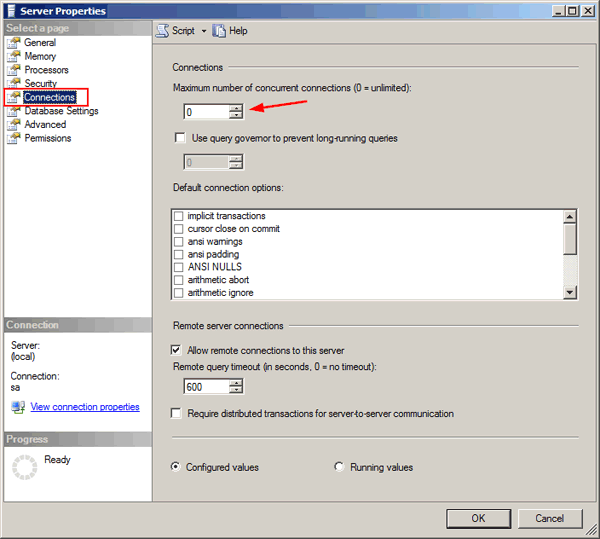This screenshot has width=600, height=539.
Task: Maximize the Server Properties window
Action: coord(572,11)
